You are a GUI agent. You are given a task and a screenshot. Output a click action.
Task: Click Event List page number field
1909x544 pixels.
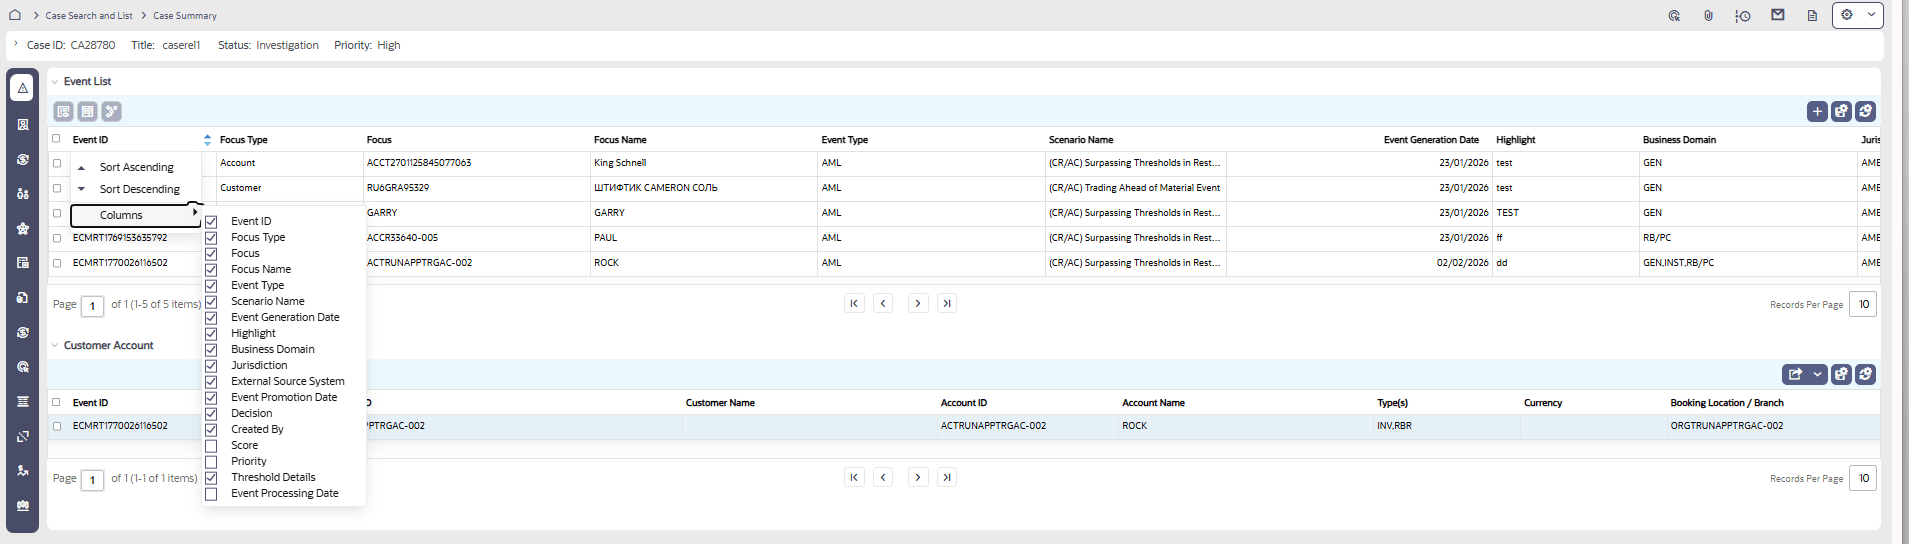pos(92,306)
